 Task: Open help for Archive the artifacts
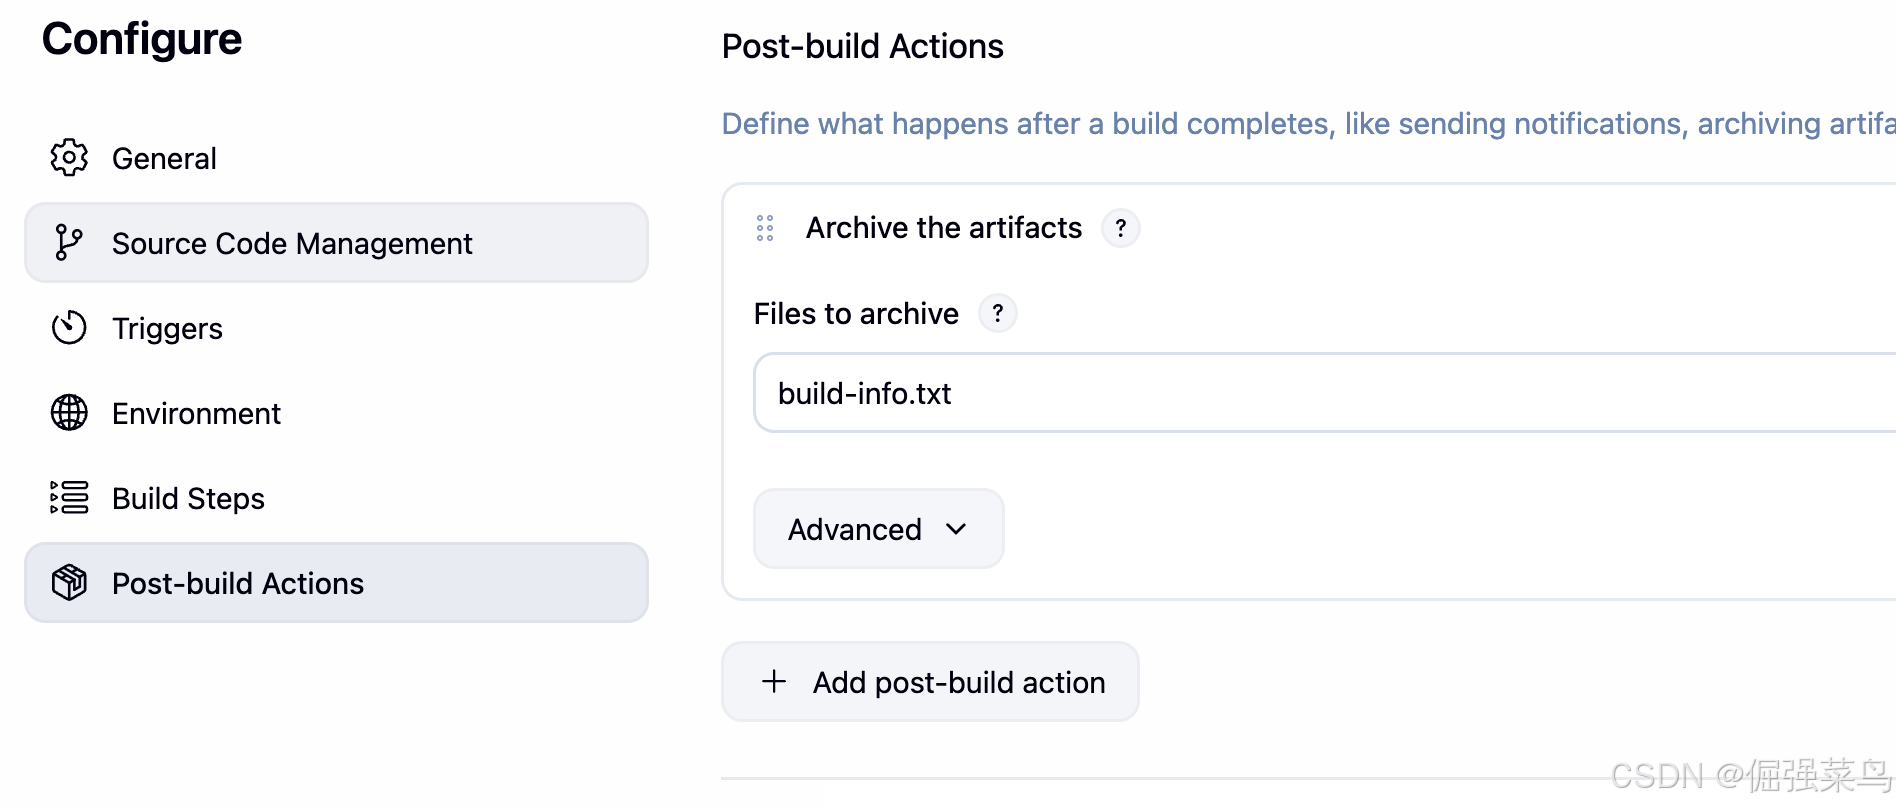[x=1120, y=228]
